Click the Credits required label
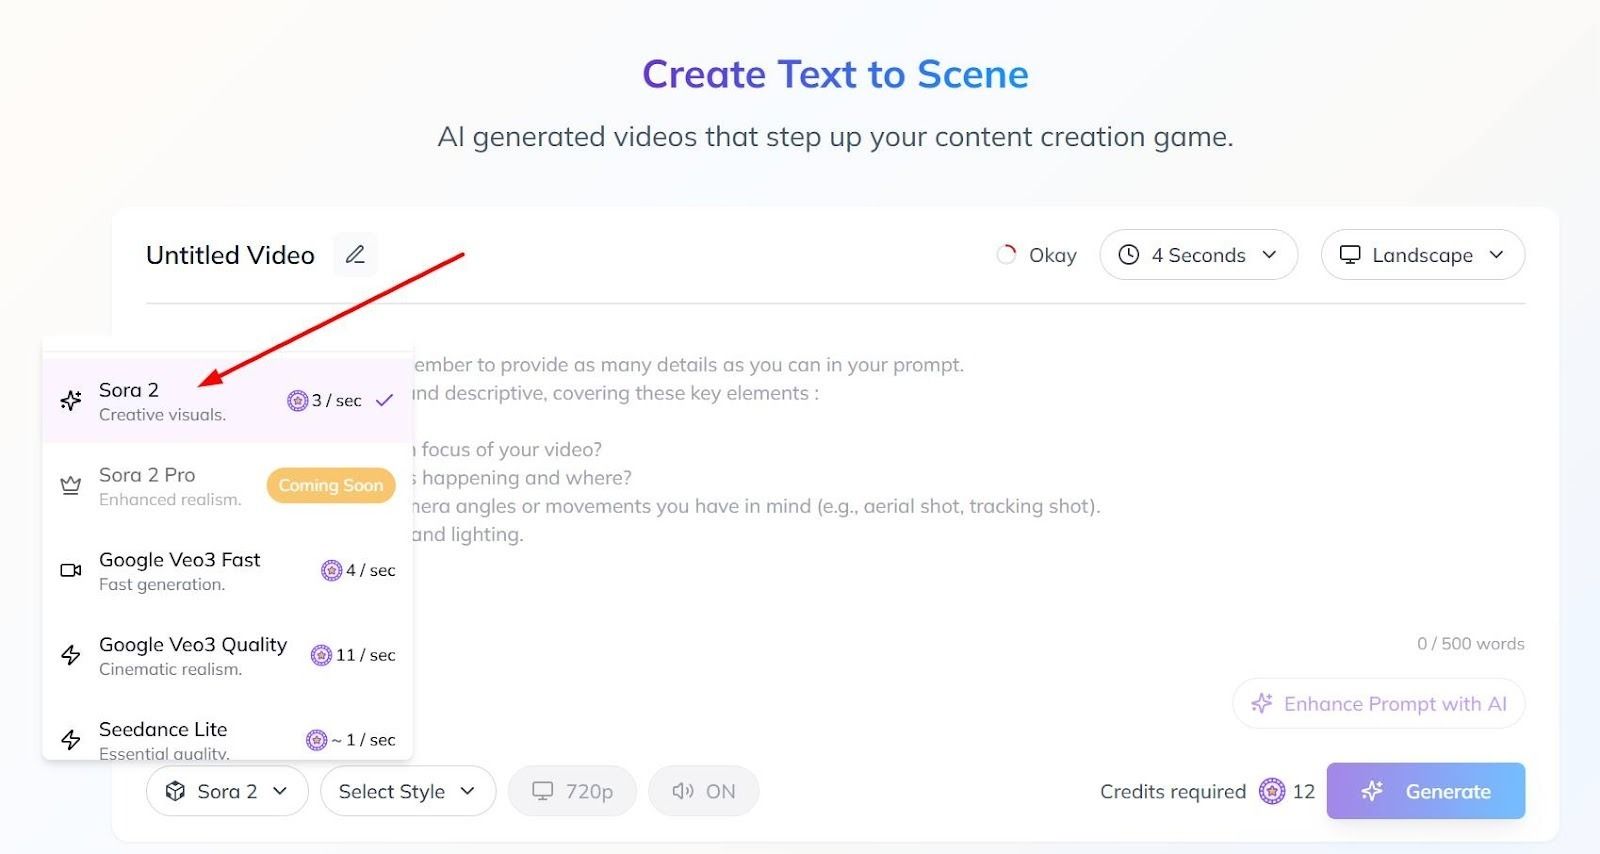 (x=1173, y=791)
